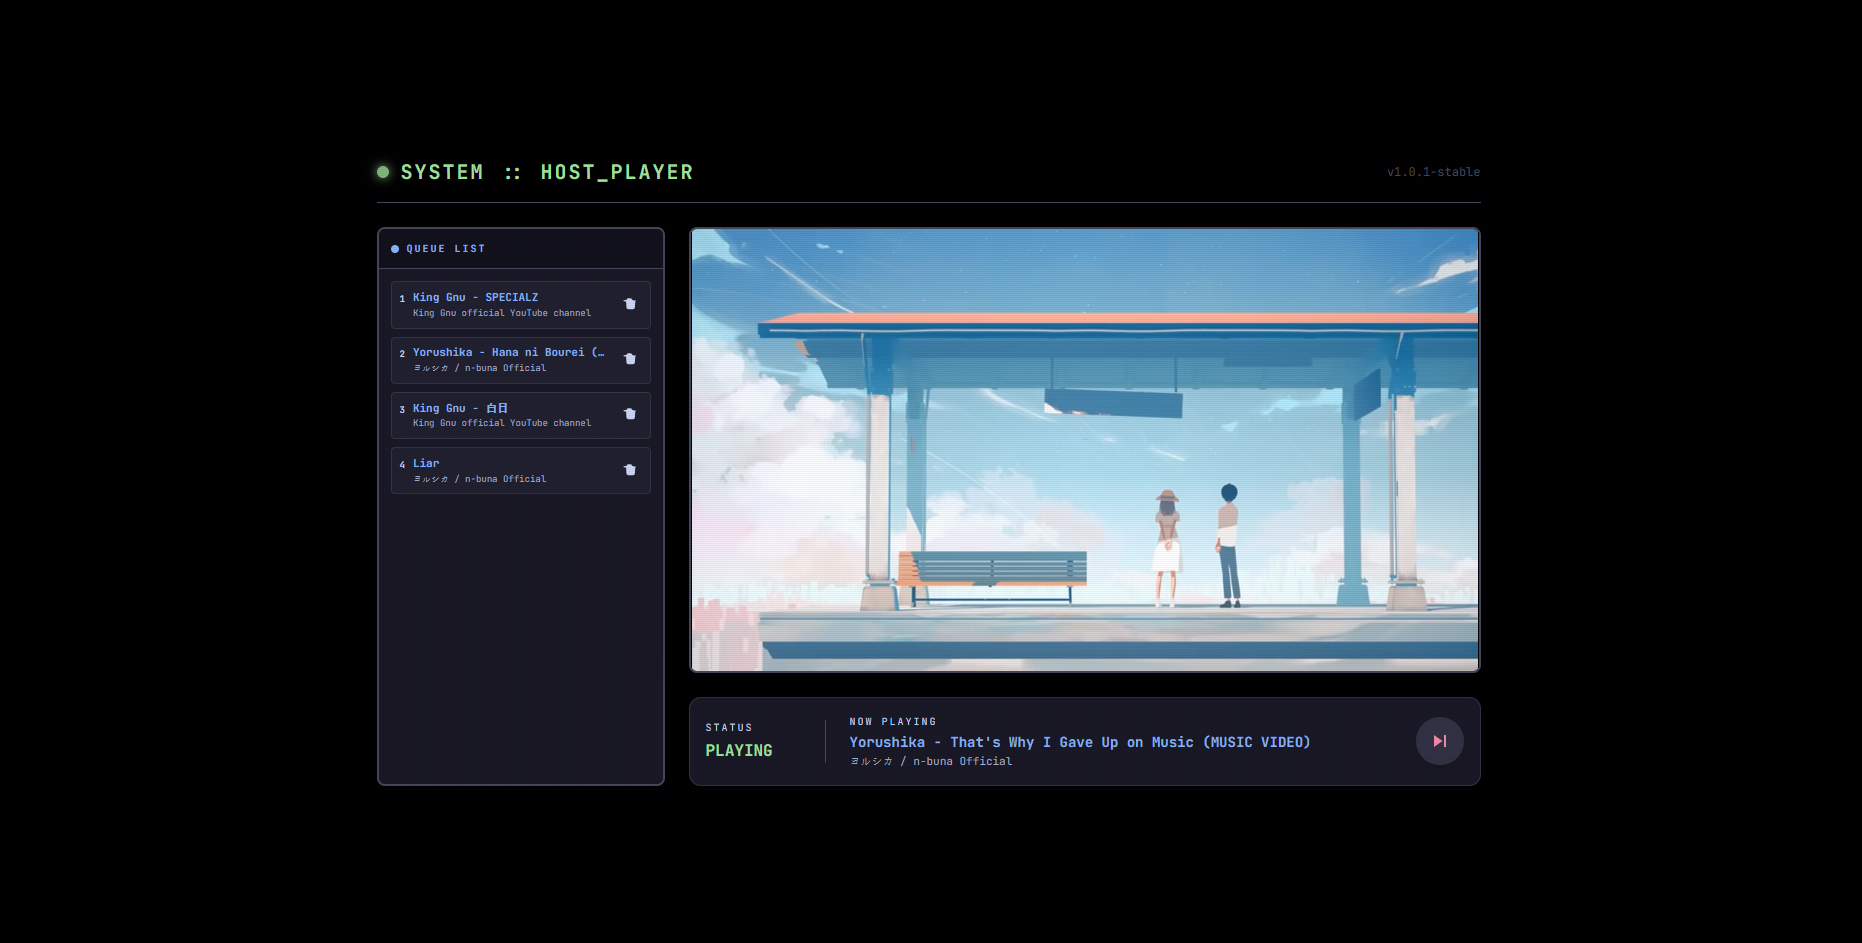Delete the "Liar" queue entry via its trash icon
The image size is (1862, 943).
pos(630,469)
